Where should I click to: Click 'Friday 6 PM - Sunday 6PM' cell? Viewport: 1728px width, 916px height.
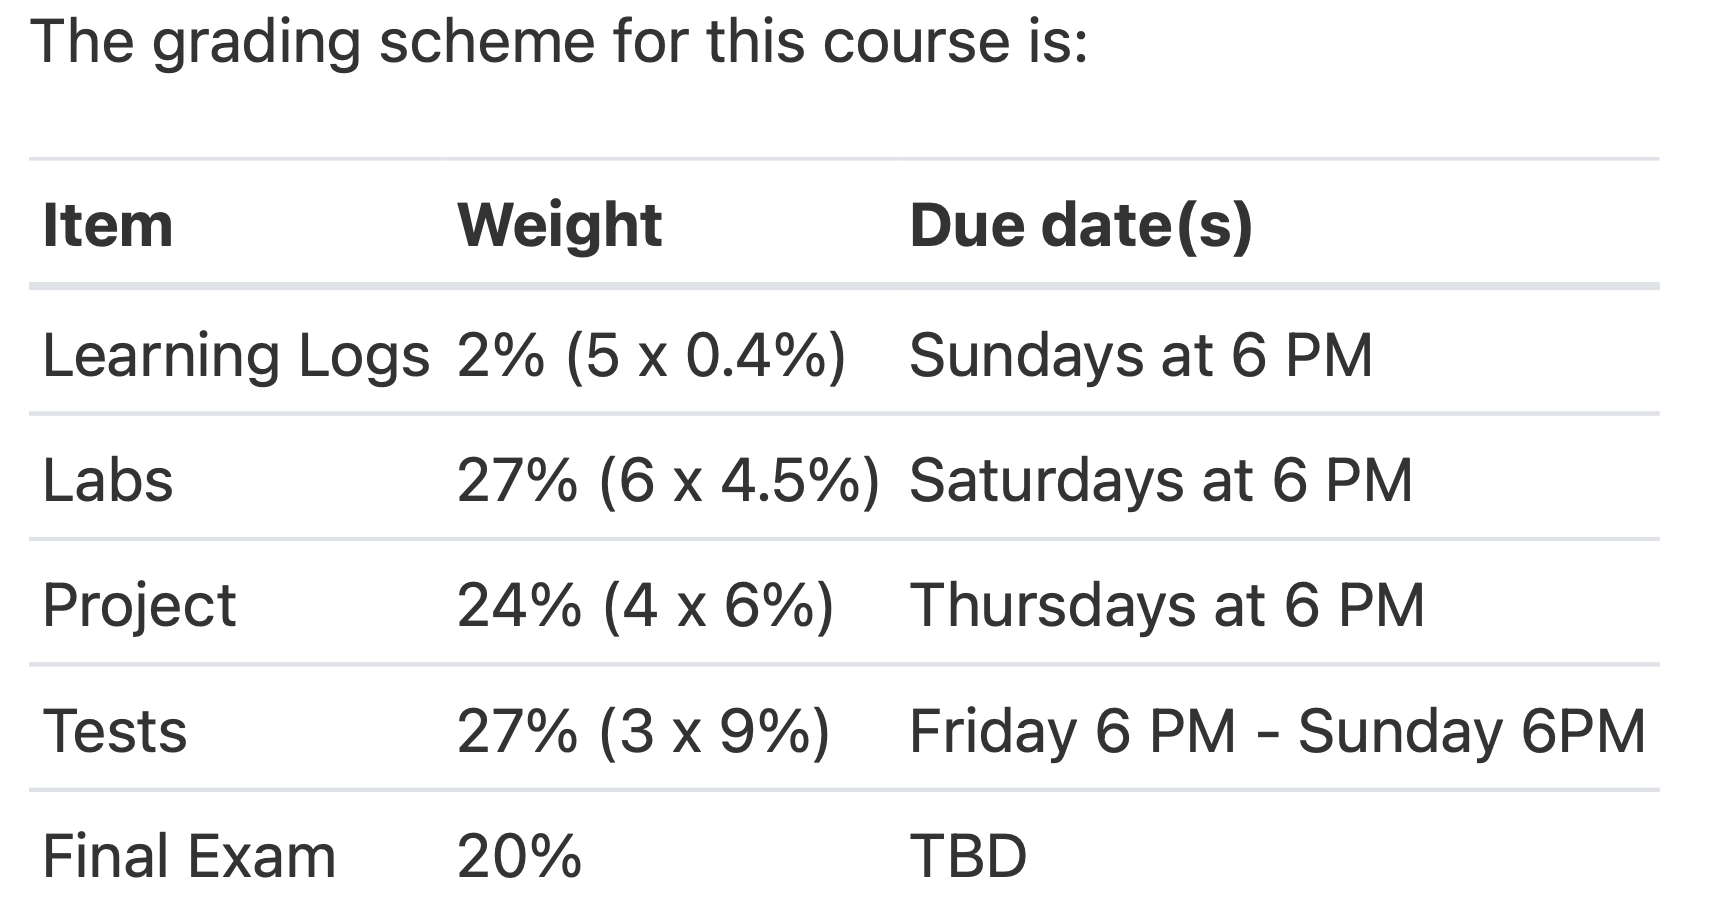pyautogui.click(x=1277, y=731)
